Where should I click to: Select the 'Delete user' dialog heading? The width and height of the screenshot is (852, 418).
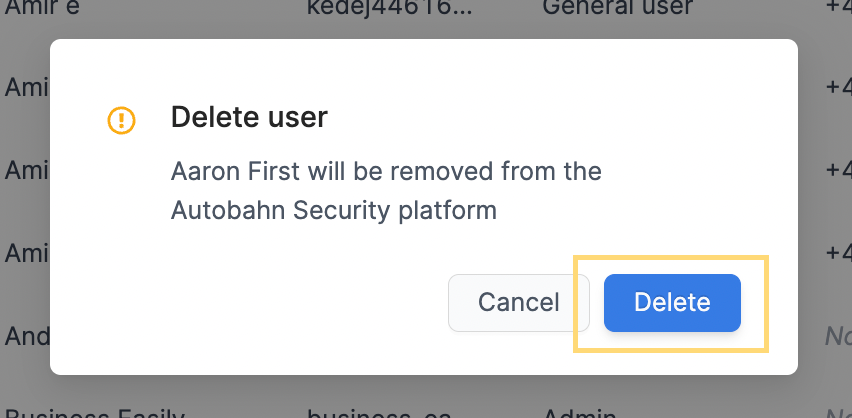[249, 117]
